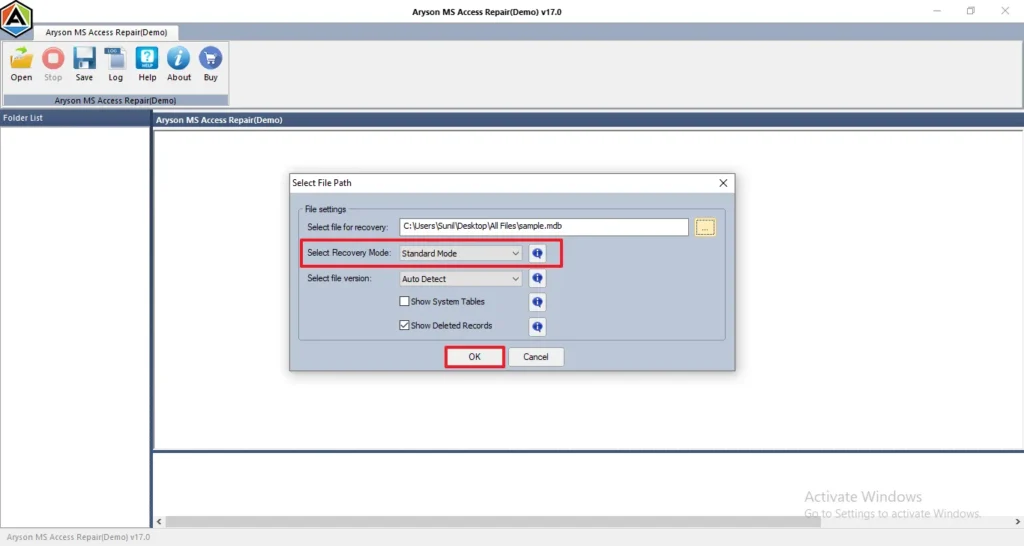Open a database file via Open icon
The height and width of the screenshot is (546, 1024).
pos(21,63)
